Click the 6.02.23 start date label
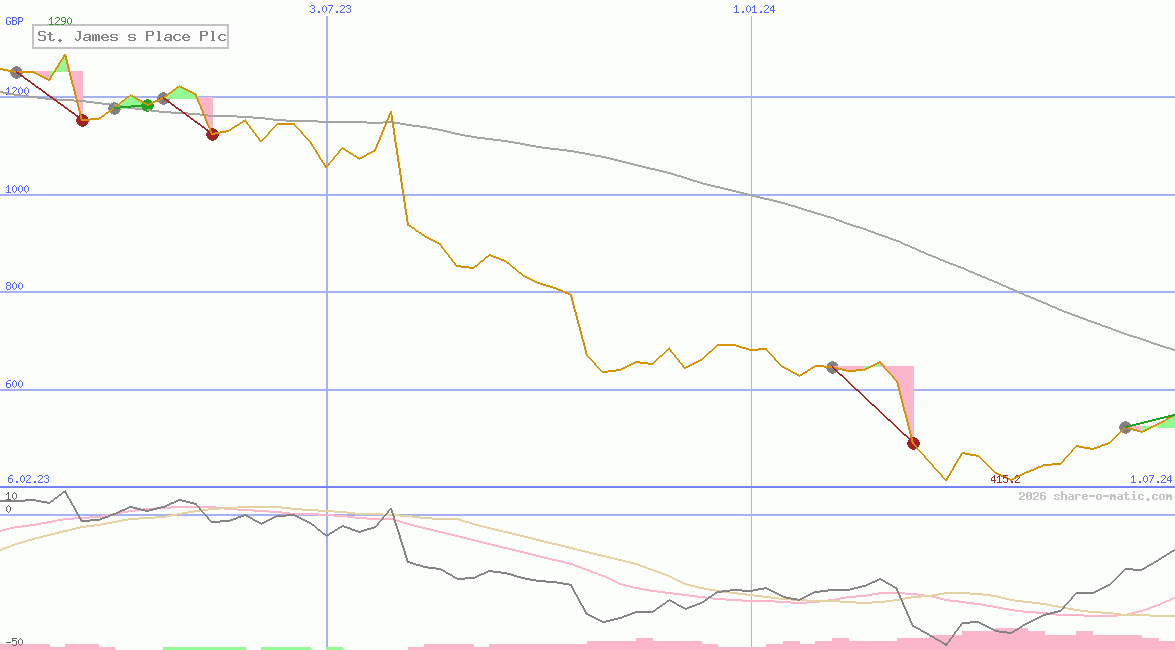 [28, 480]
